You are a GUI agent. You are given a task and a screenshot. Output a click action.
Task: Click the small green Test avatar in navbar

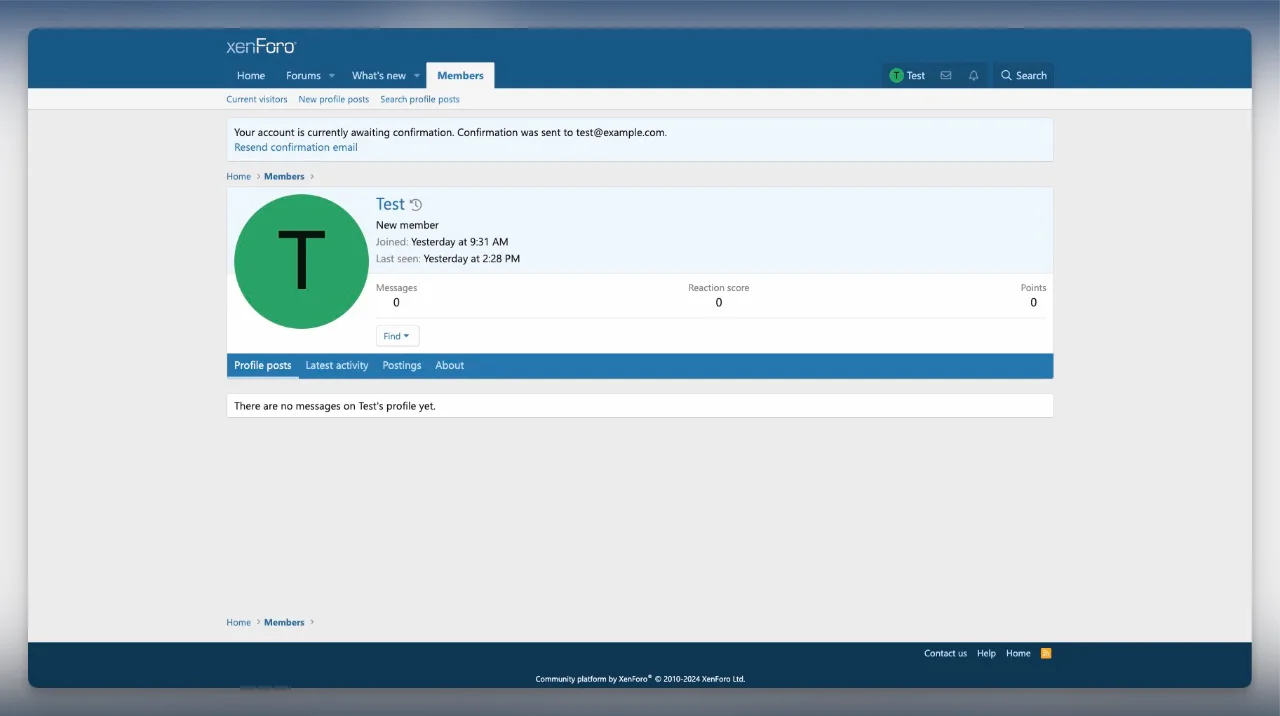[896, 76]
